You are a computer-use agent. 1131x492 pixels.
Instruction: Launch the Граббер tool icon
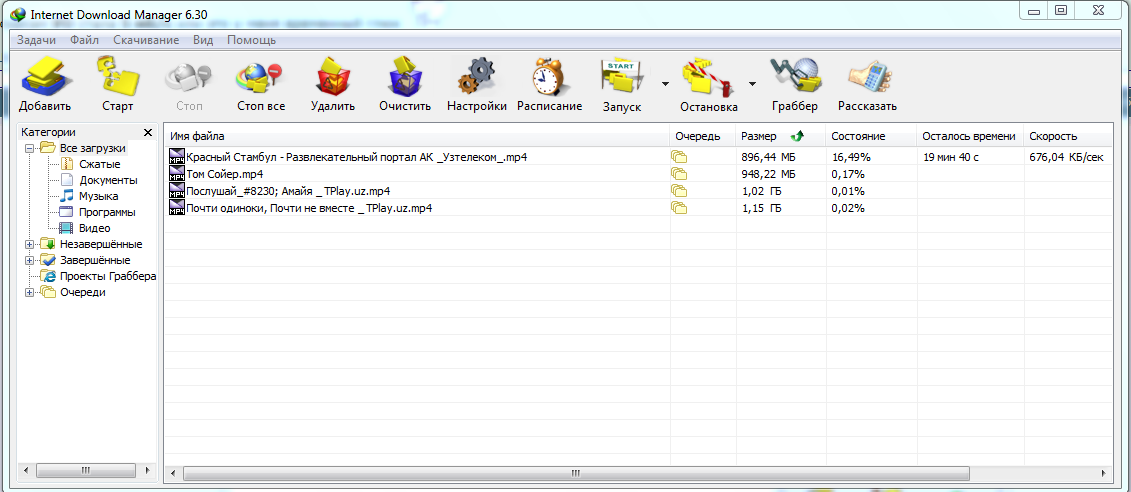tap(794, 77)
